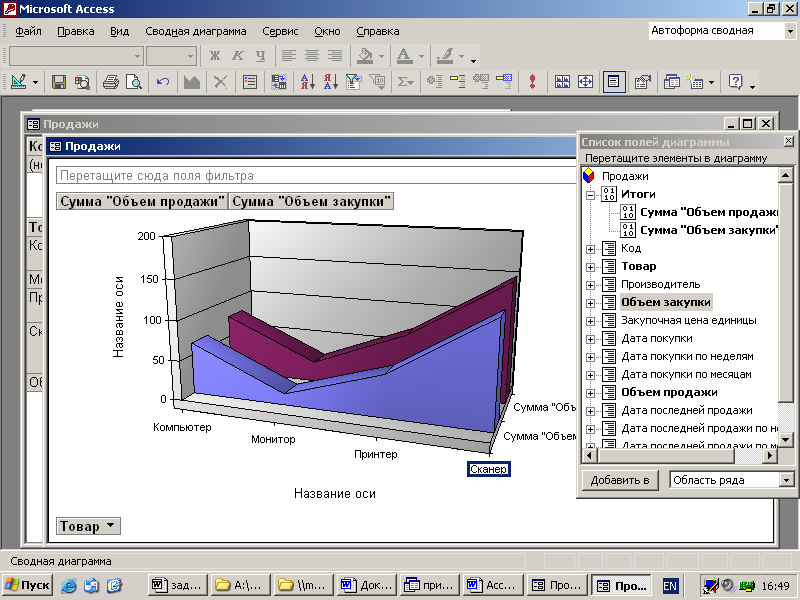
Task: Undo the last action
Action: point(163,82)
